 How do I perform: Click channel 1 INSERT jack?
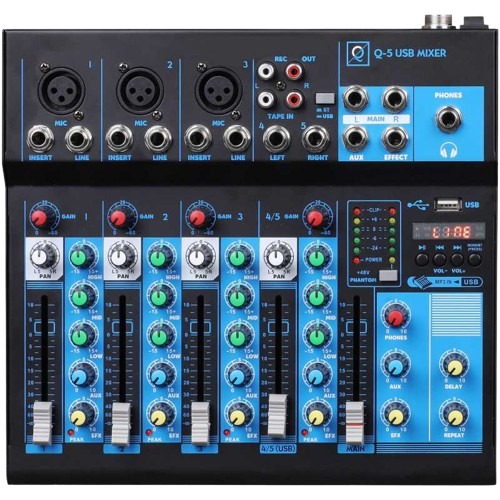tap(40, 139)
